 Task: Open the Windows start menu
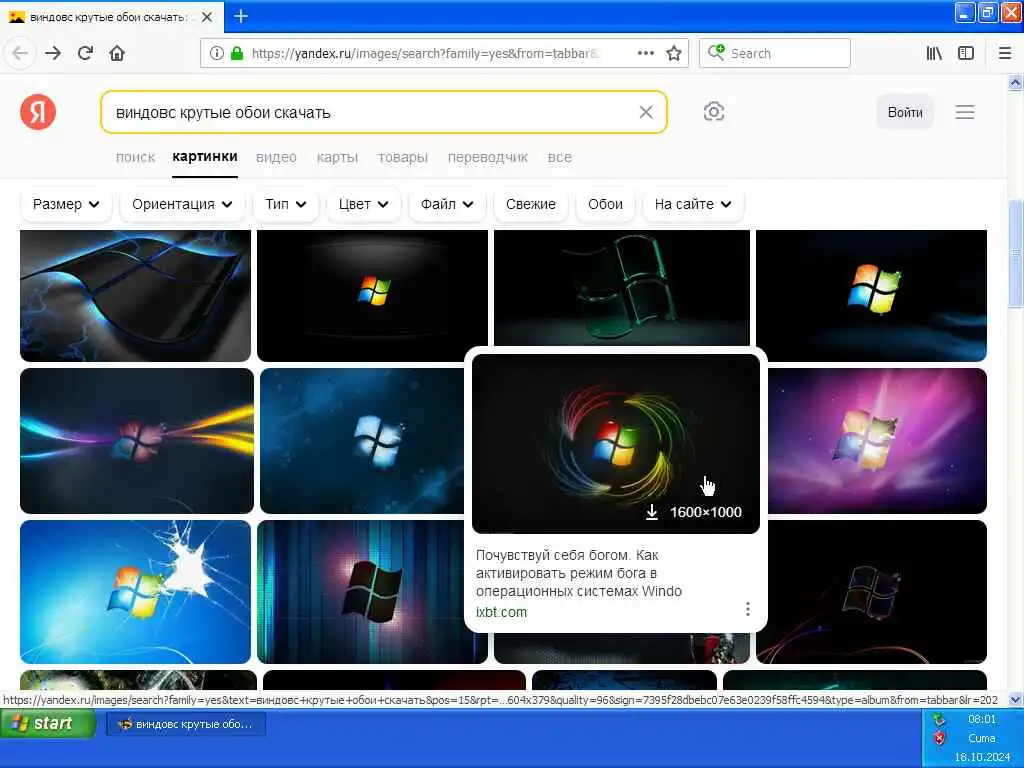(x=48, y=724)
